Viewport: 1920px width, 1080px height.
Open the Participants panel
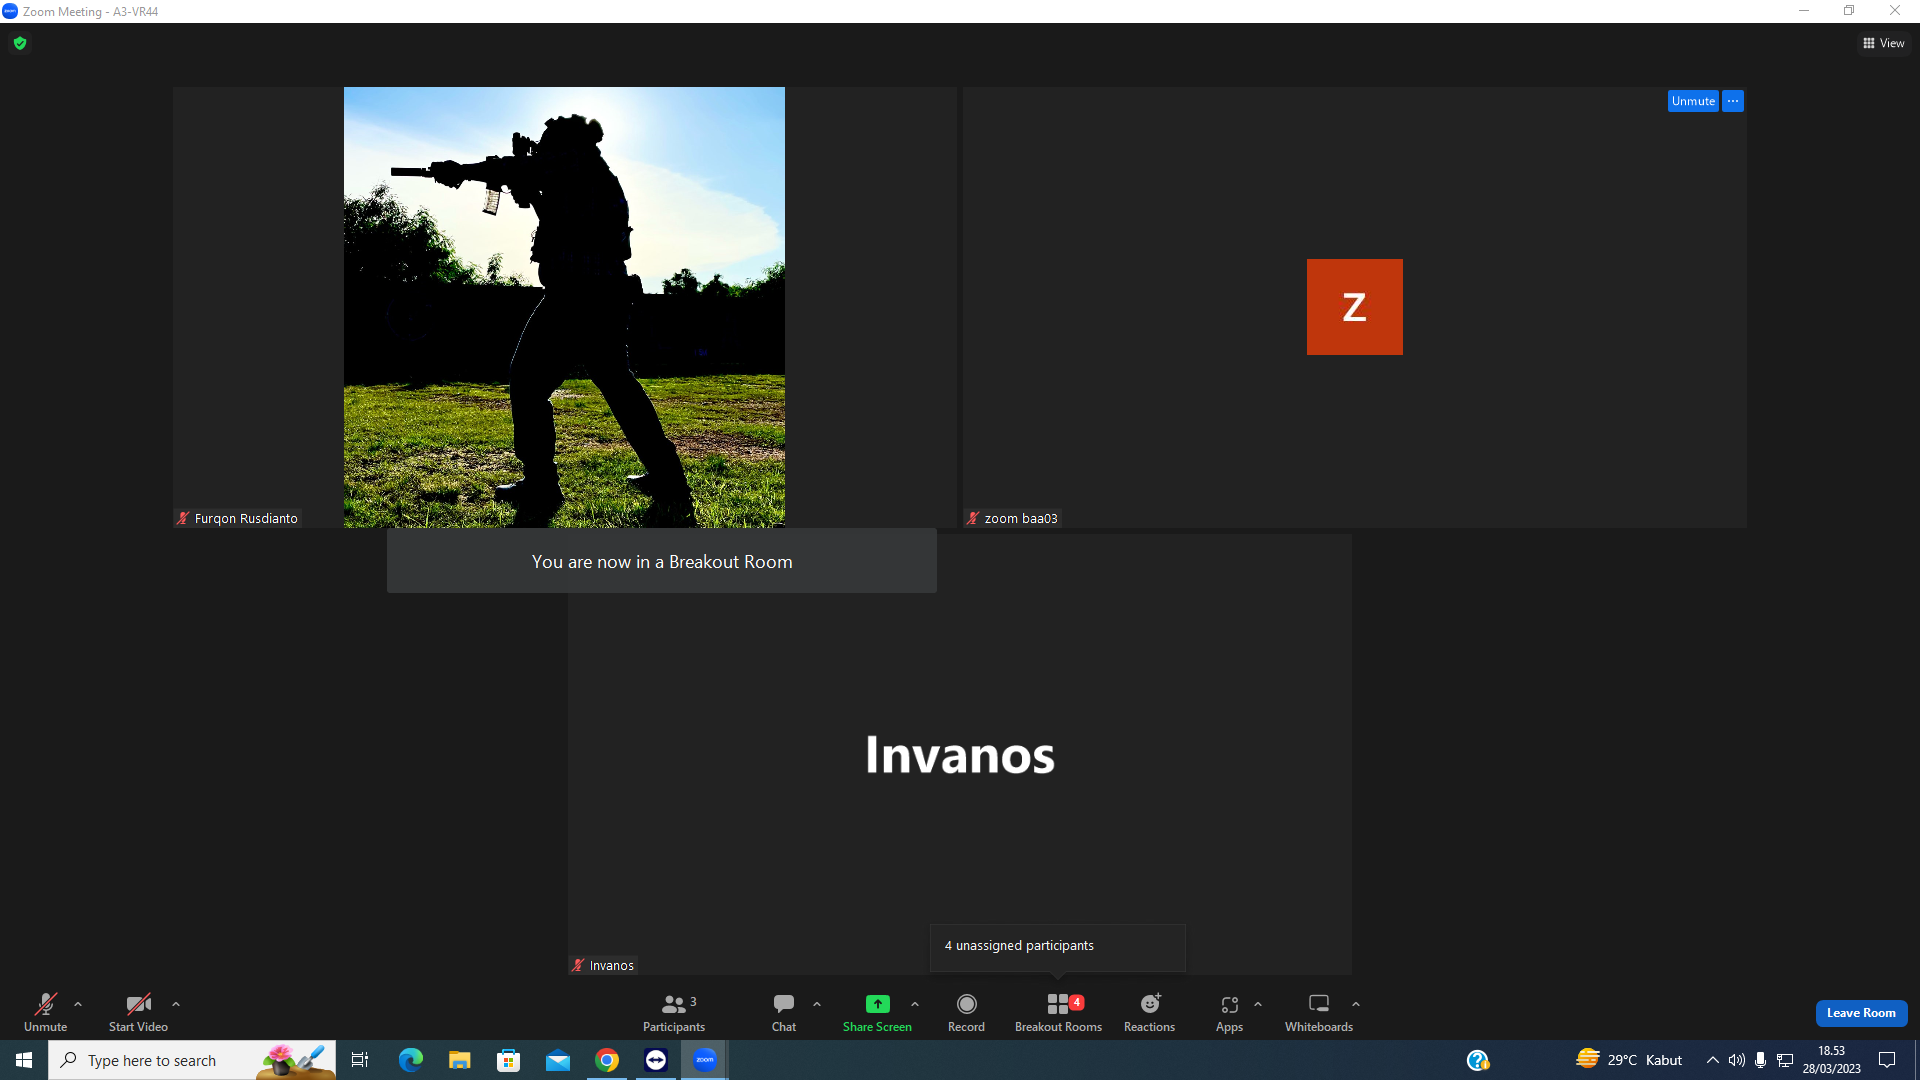click(x=674, y=1012)
